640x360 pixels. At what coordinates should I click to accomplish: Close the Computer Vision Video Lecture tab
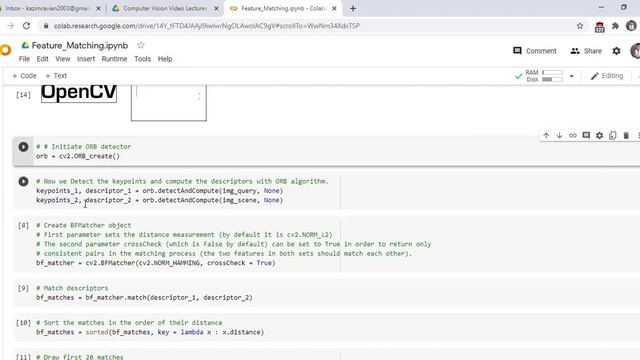click(x=216, y=8)
